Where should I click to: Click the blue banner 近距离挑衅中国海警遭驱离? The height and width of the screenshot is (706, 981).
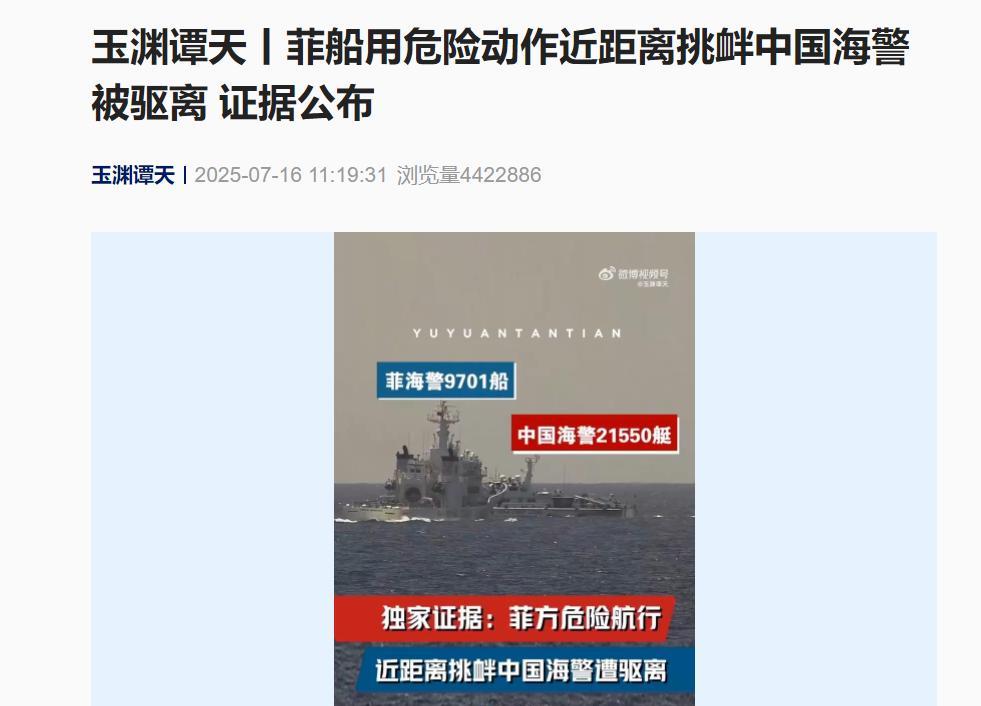pyautogui.click(x=521, y=670)
